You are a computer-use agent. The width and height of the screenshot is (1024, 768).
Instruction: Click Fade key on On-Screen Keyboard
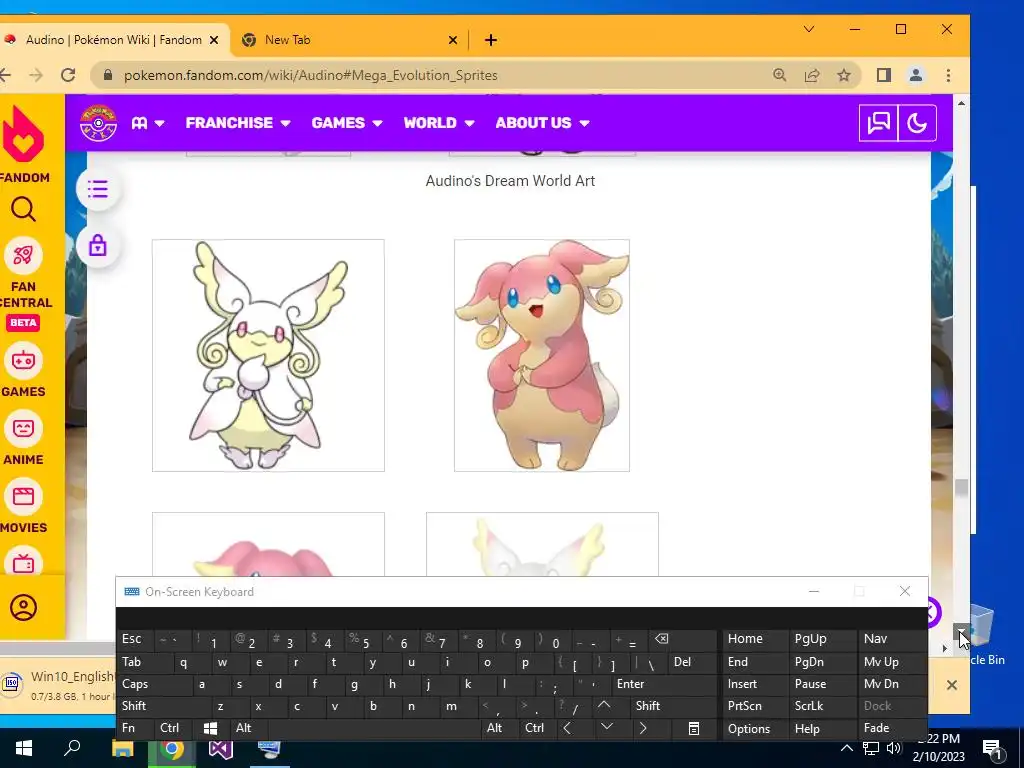click(891, 728)
